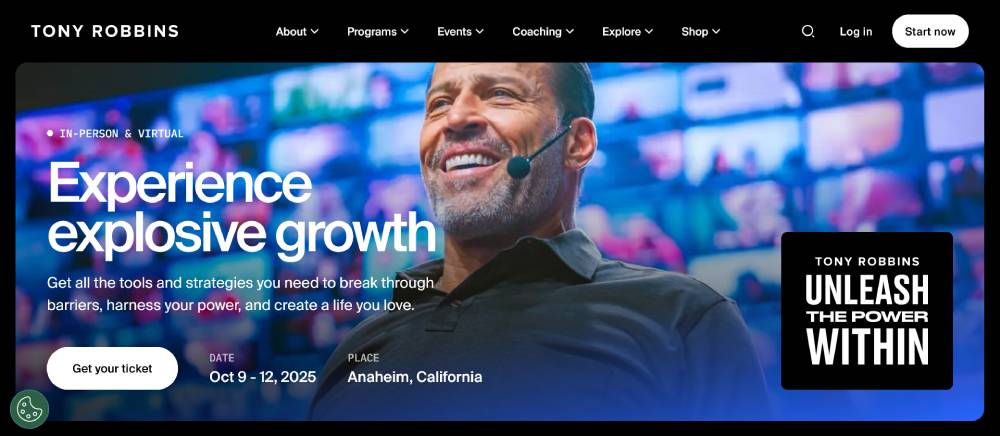The height and width of the screenshot is (436, 1000).
Task: Expand the Shop dropdown chevron
Action: tap(716, 31)
